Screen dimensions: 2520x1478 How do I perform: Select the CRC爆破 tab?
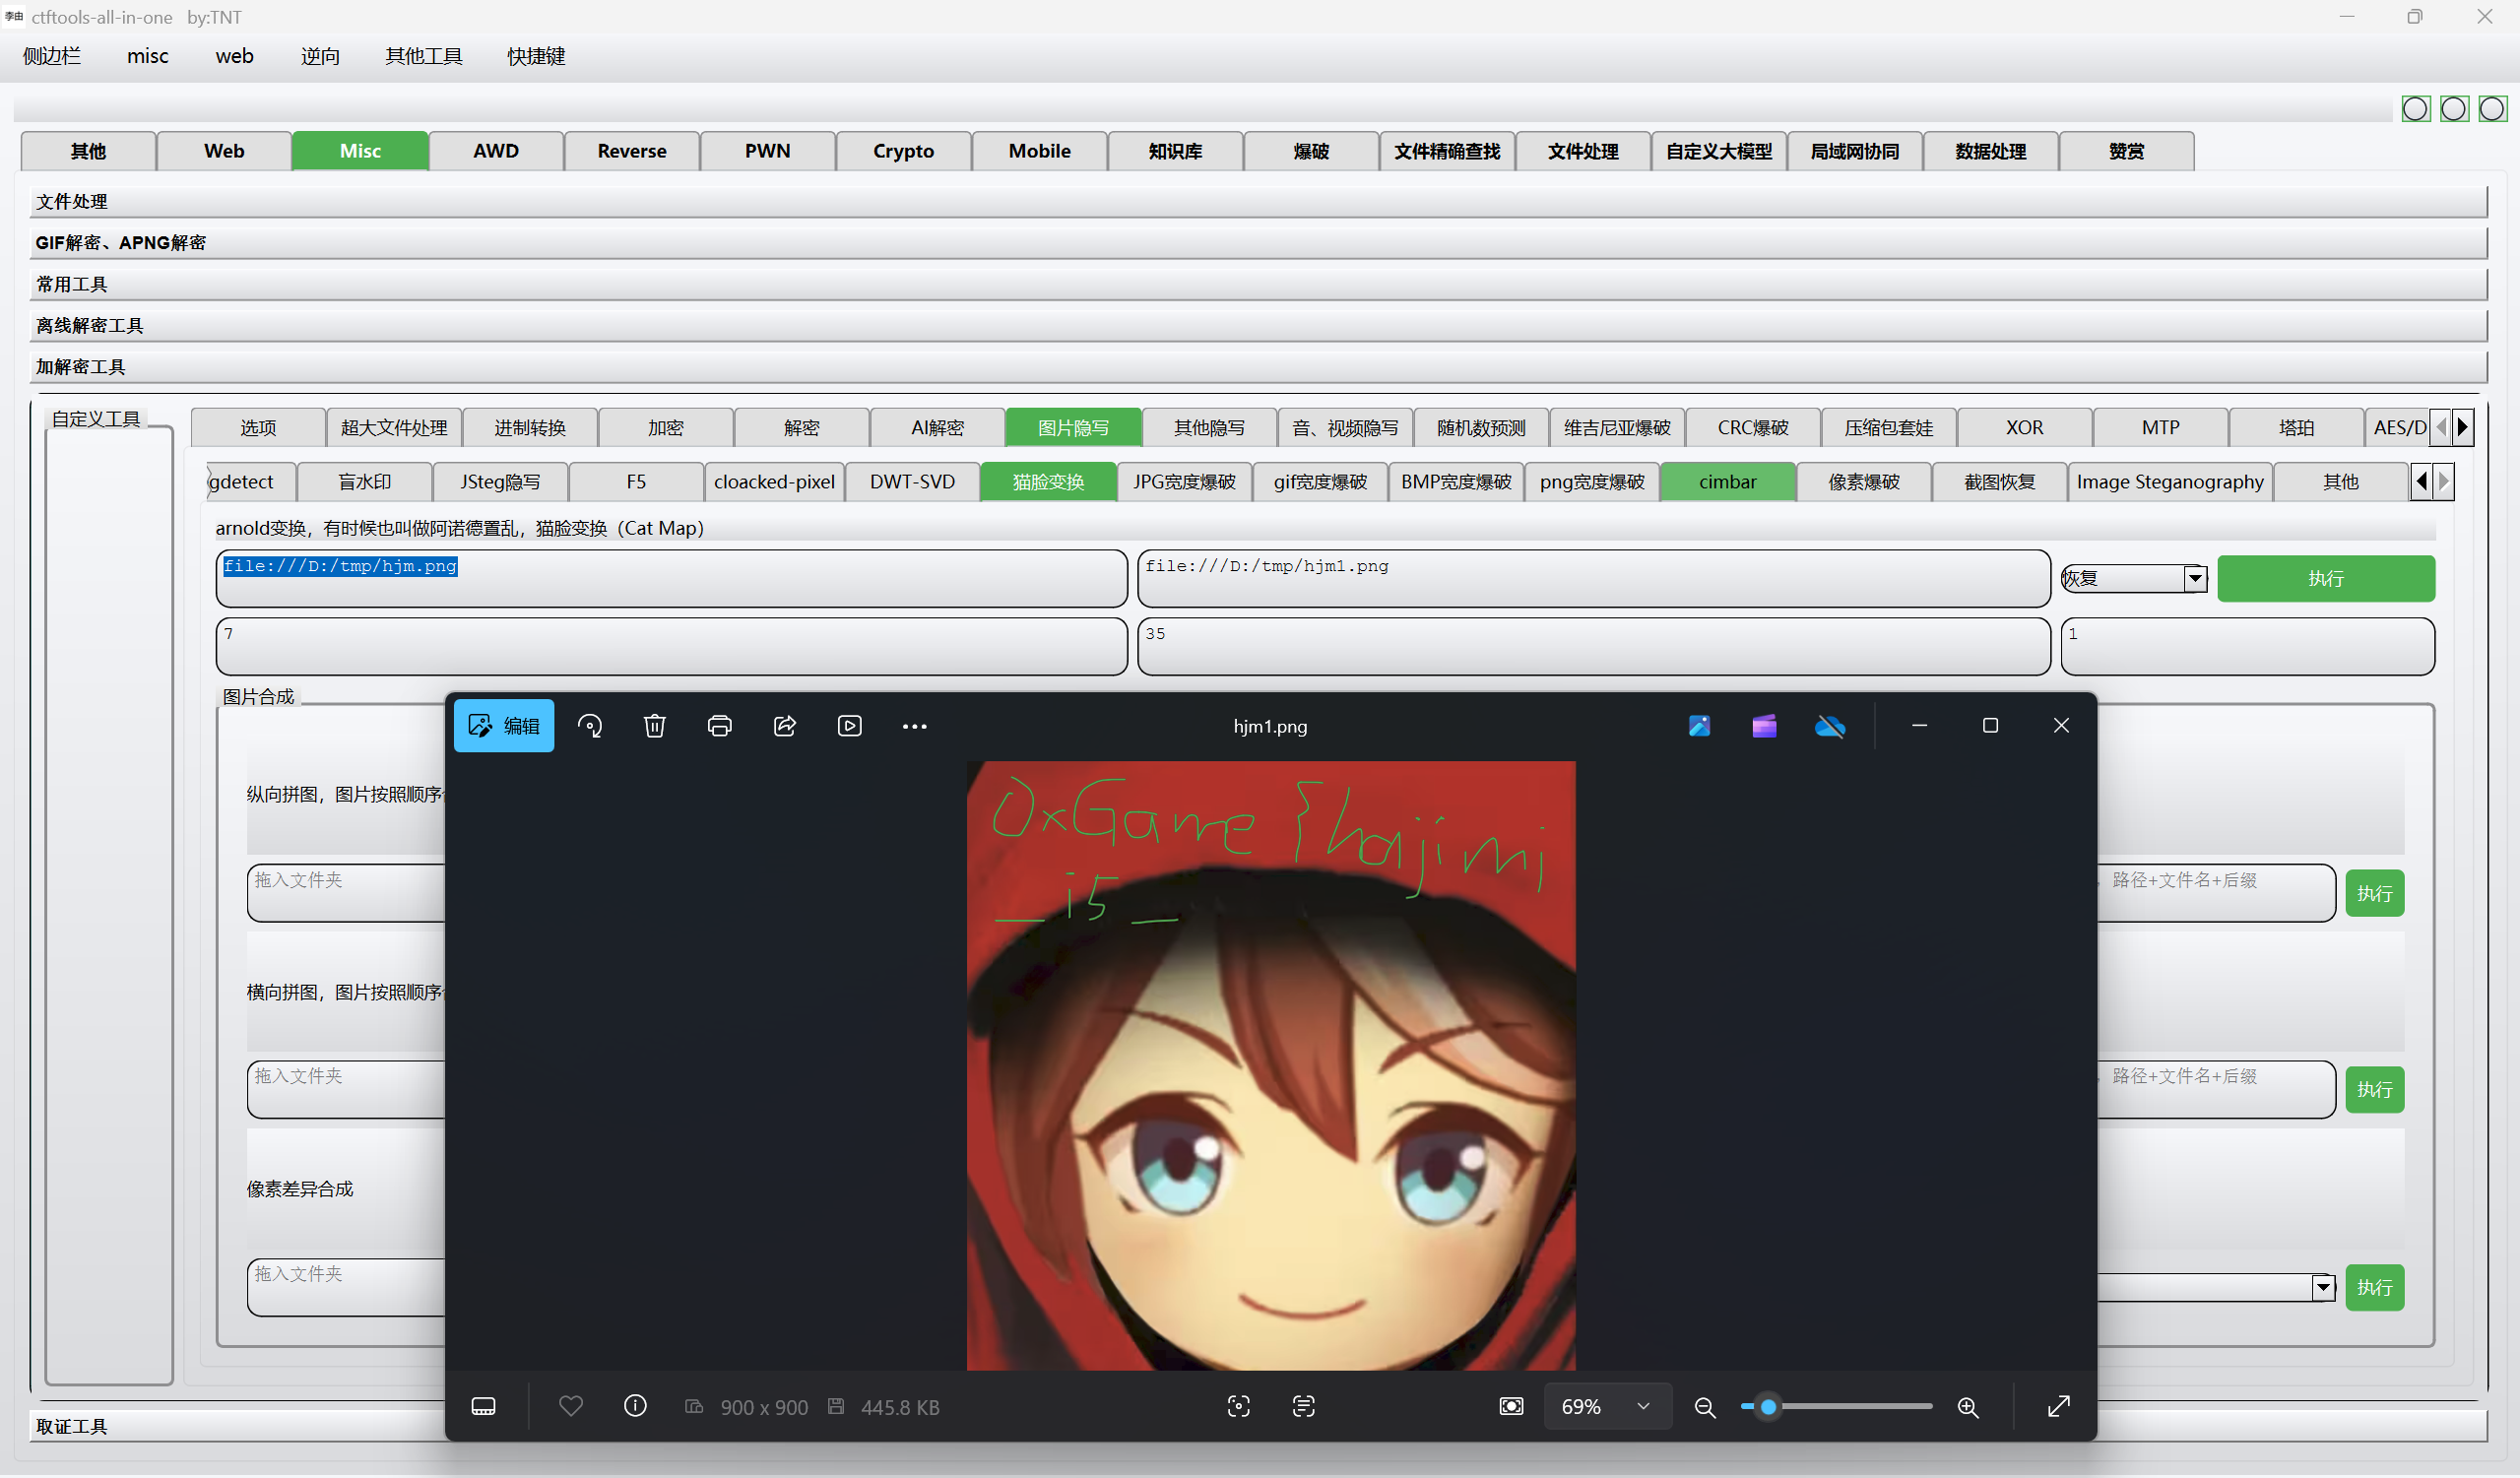(1753, 428)
